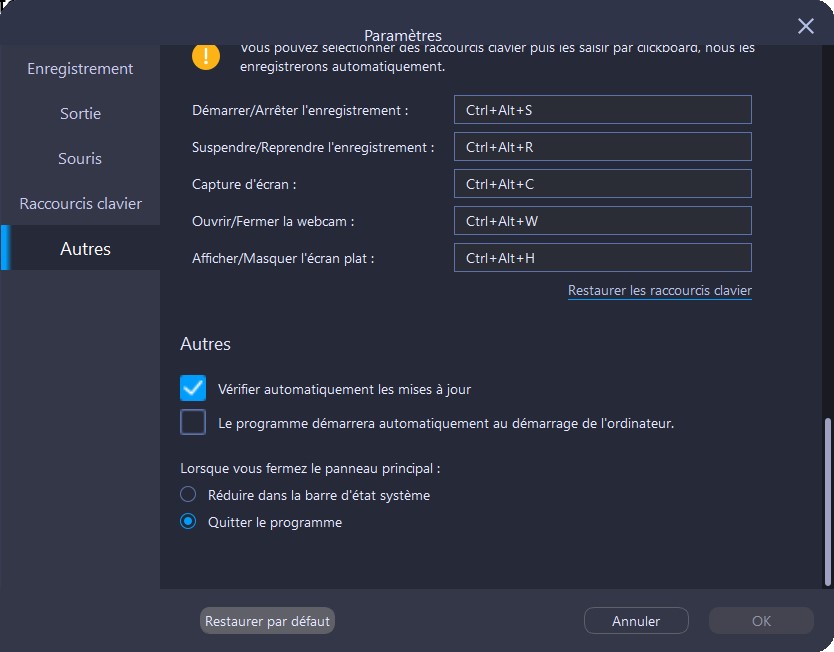Click Restaurer les raccourcis clavier link

pyautogui.click(x=659, y=291)
